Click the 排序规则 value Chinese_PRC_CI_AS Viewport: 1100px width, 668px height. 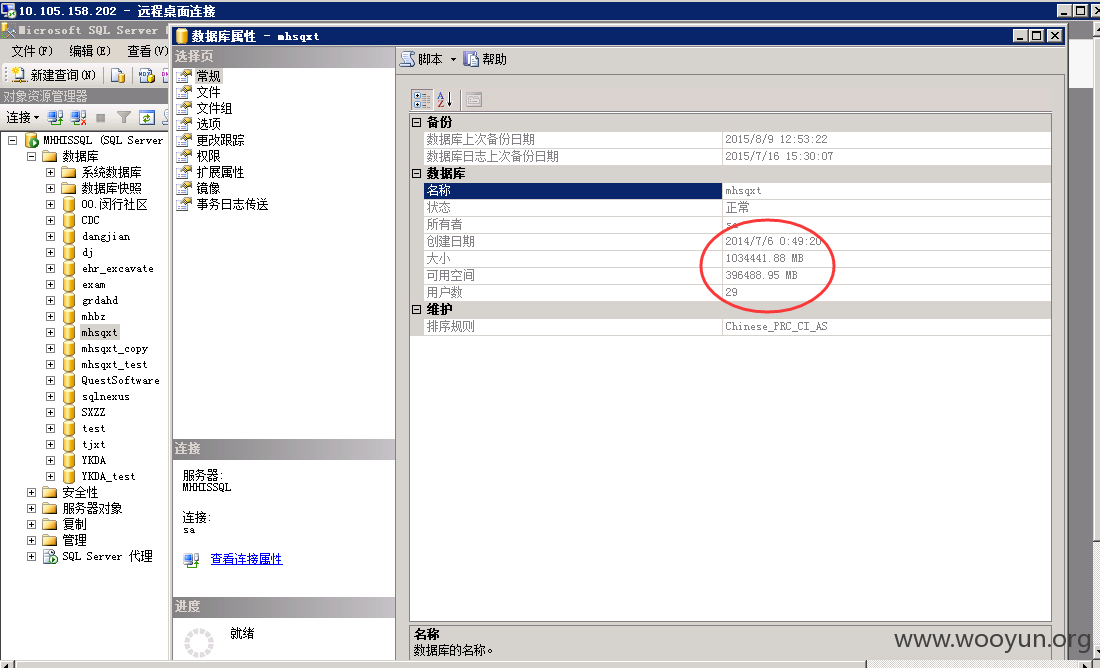pyautogui.click(x=776, y=326)
